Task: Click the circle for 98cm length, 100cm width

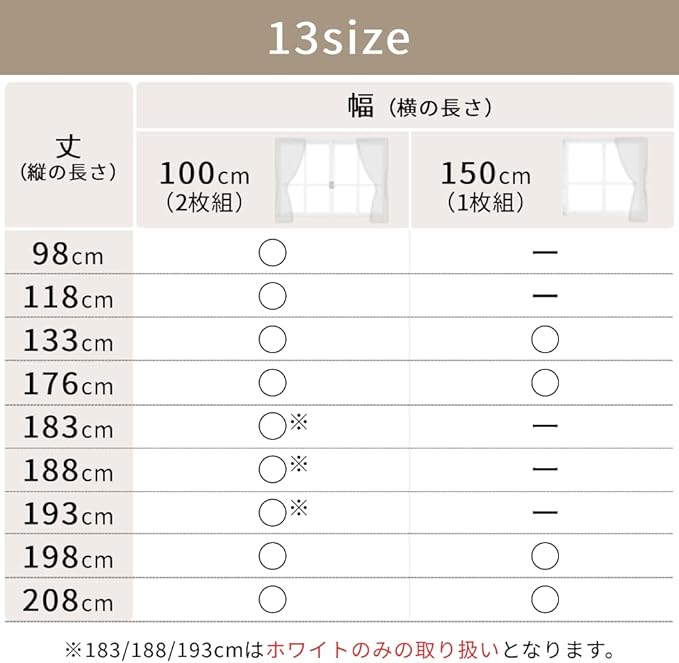Action: click(x=272, y=253)
